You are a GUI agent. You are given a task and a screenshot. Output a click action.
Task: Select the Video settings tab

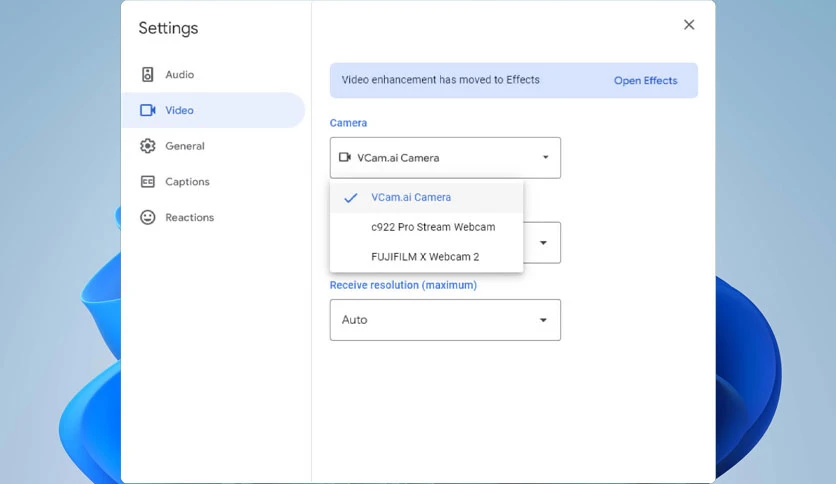[x=213, y=110]
